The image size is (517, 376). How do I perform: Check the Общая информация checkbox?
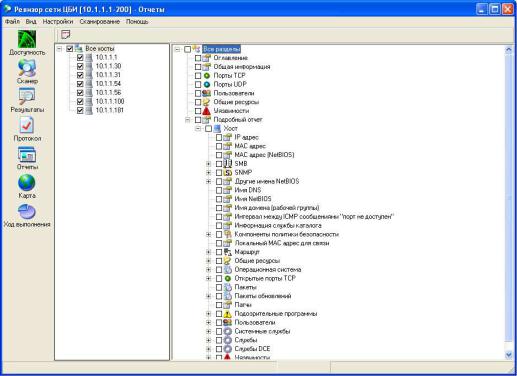point(198,67)
